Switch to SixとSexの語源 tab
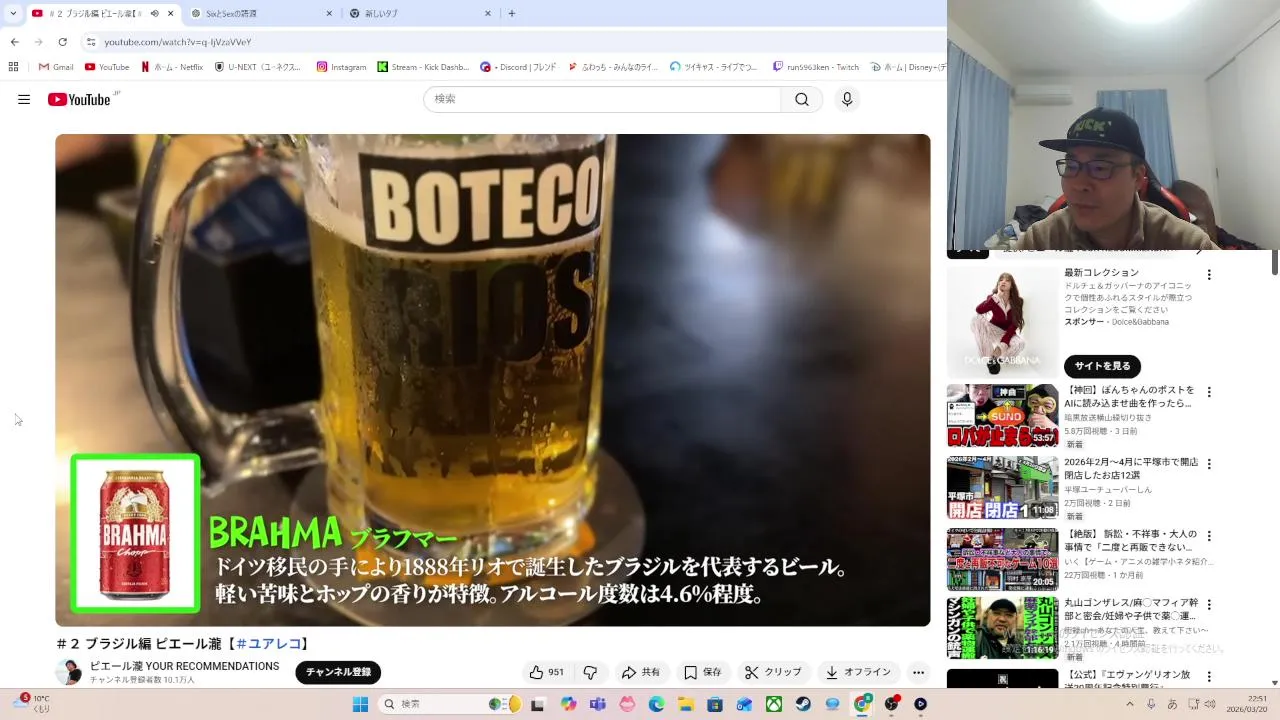Screen dimensions: 1280x720 coord(258,14)
